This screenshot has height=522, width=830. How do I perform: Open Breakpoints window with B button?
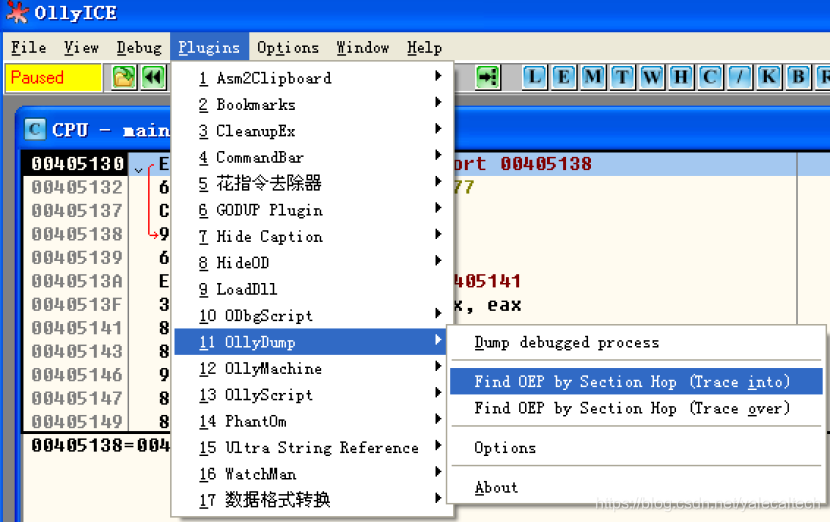(x=798, y=78)
